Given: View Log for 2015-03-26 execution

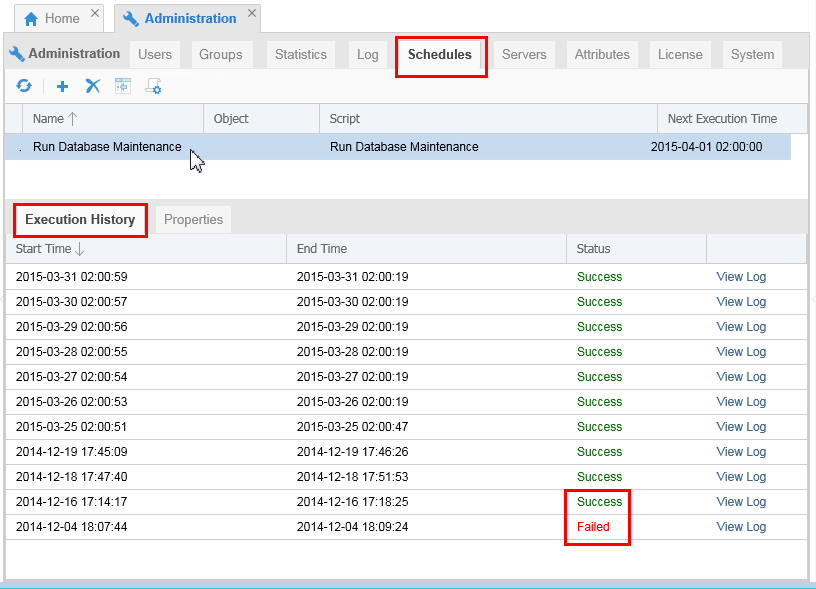Looking at the screenshot, I should click(x=741, y=402).
